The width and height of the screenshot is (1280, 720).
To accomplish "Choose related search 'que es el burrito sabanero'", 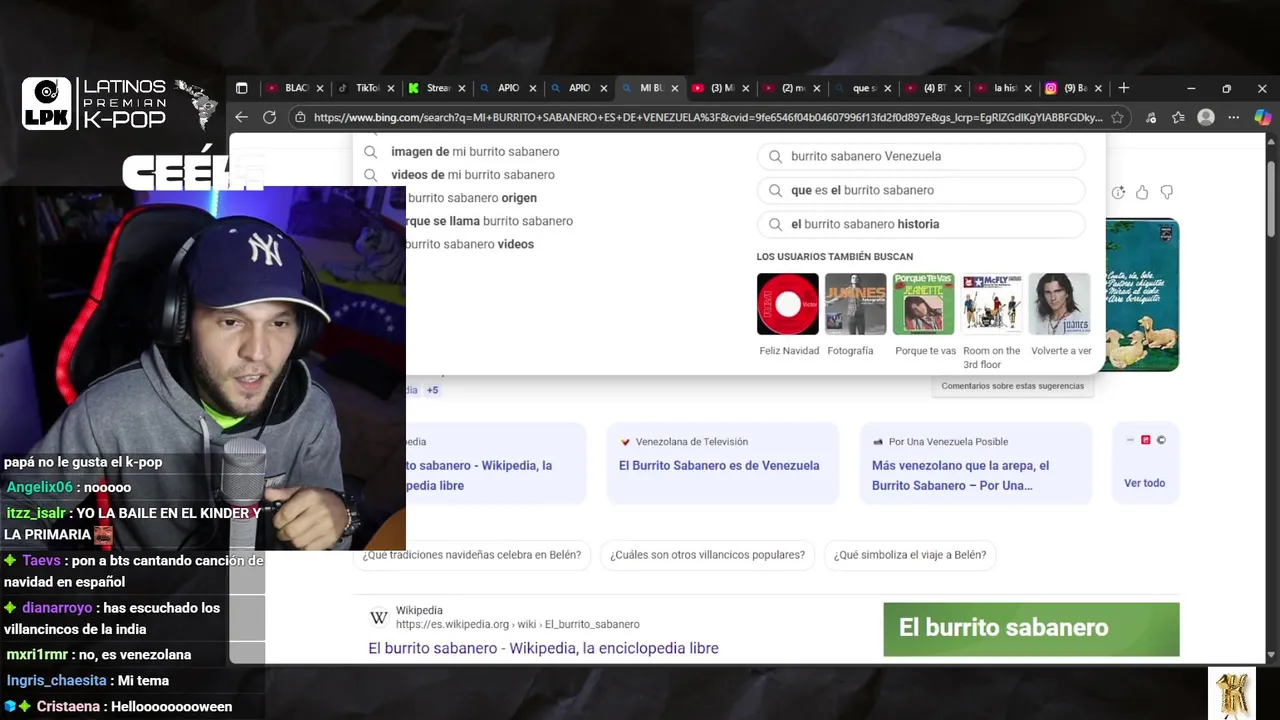I will point(921,190).
